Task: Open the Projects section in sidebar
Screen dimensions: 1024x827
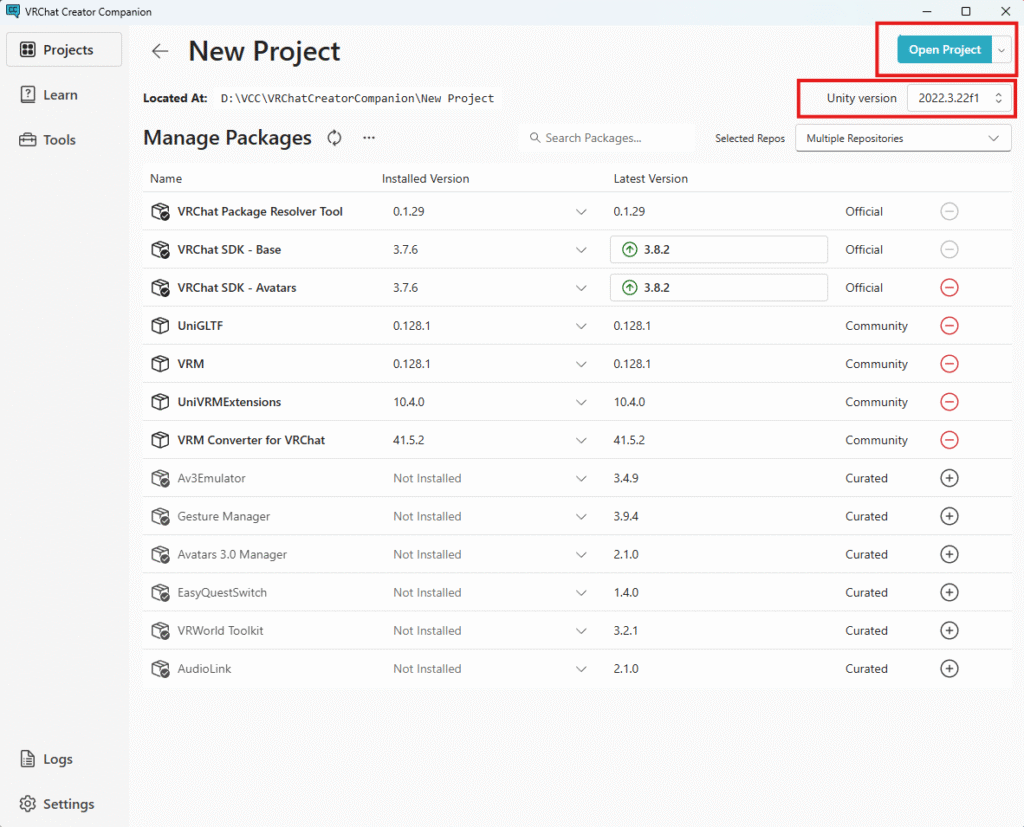Action: click(64, 50)
